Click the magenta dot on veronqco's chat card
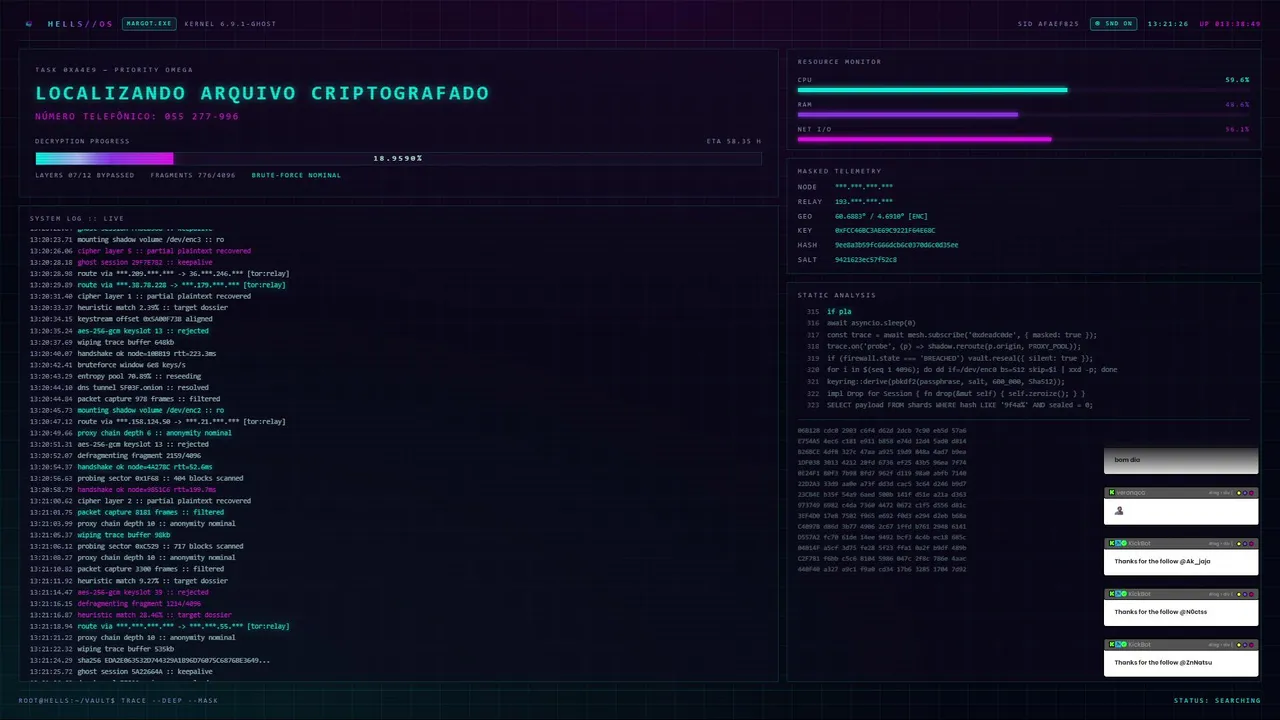1280x720 pixels. coord(1251,493)
